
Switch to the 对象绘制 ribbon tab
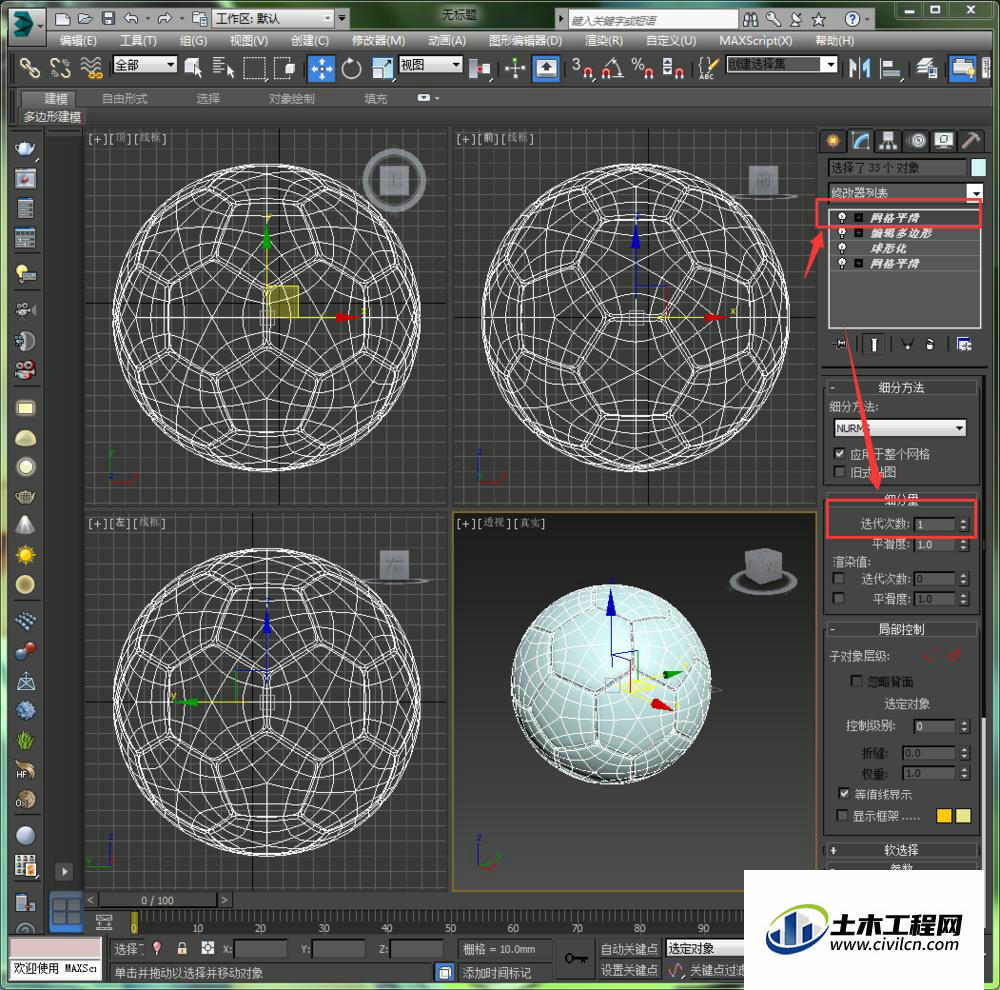click(x=291, y=98)
